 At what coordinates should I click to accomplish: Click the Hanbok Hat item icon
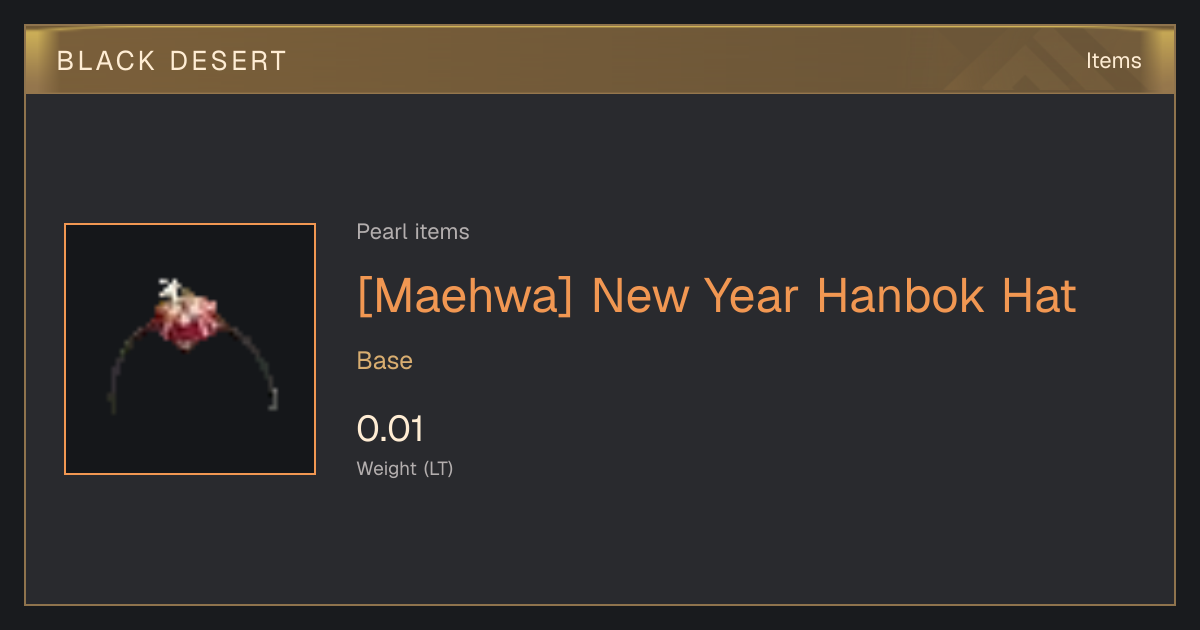point(190,348)
